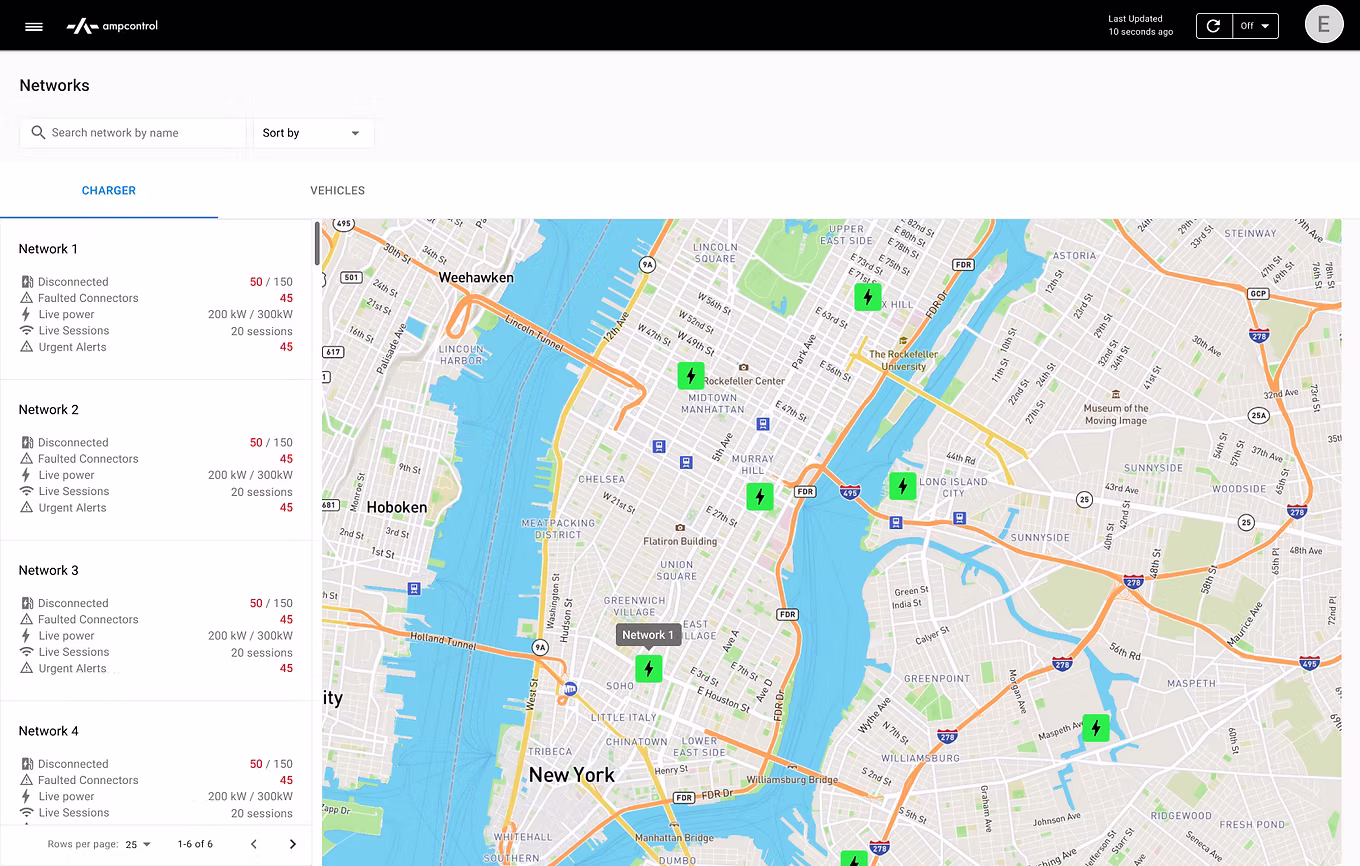Click the Live power bolt icon in Network 2
The image size is (1360, 866).
coord(27,475)
